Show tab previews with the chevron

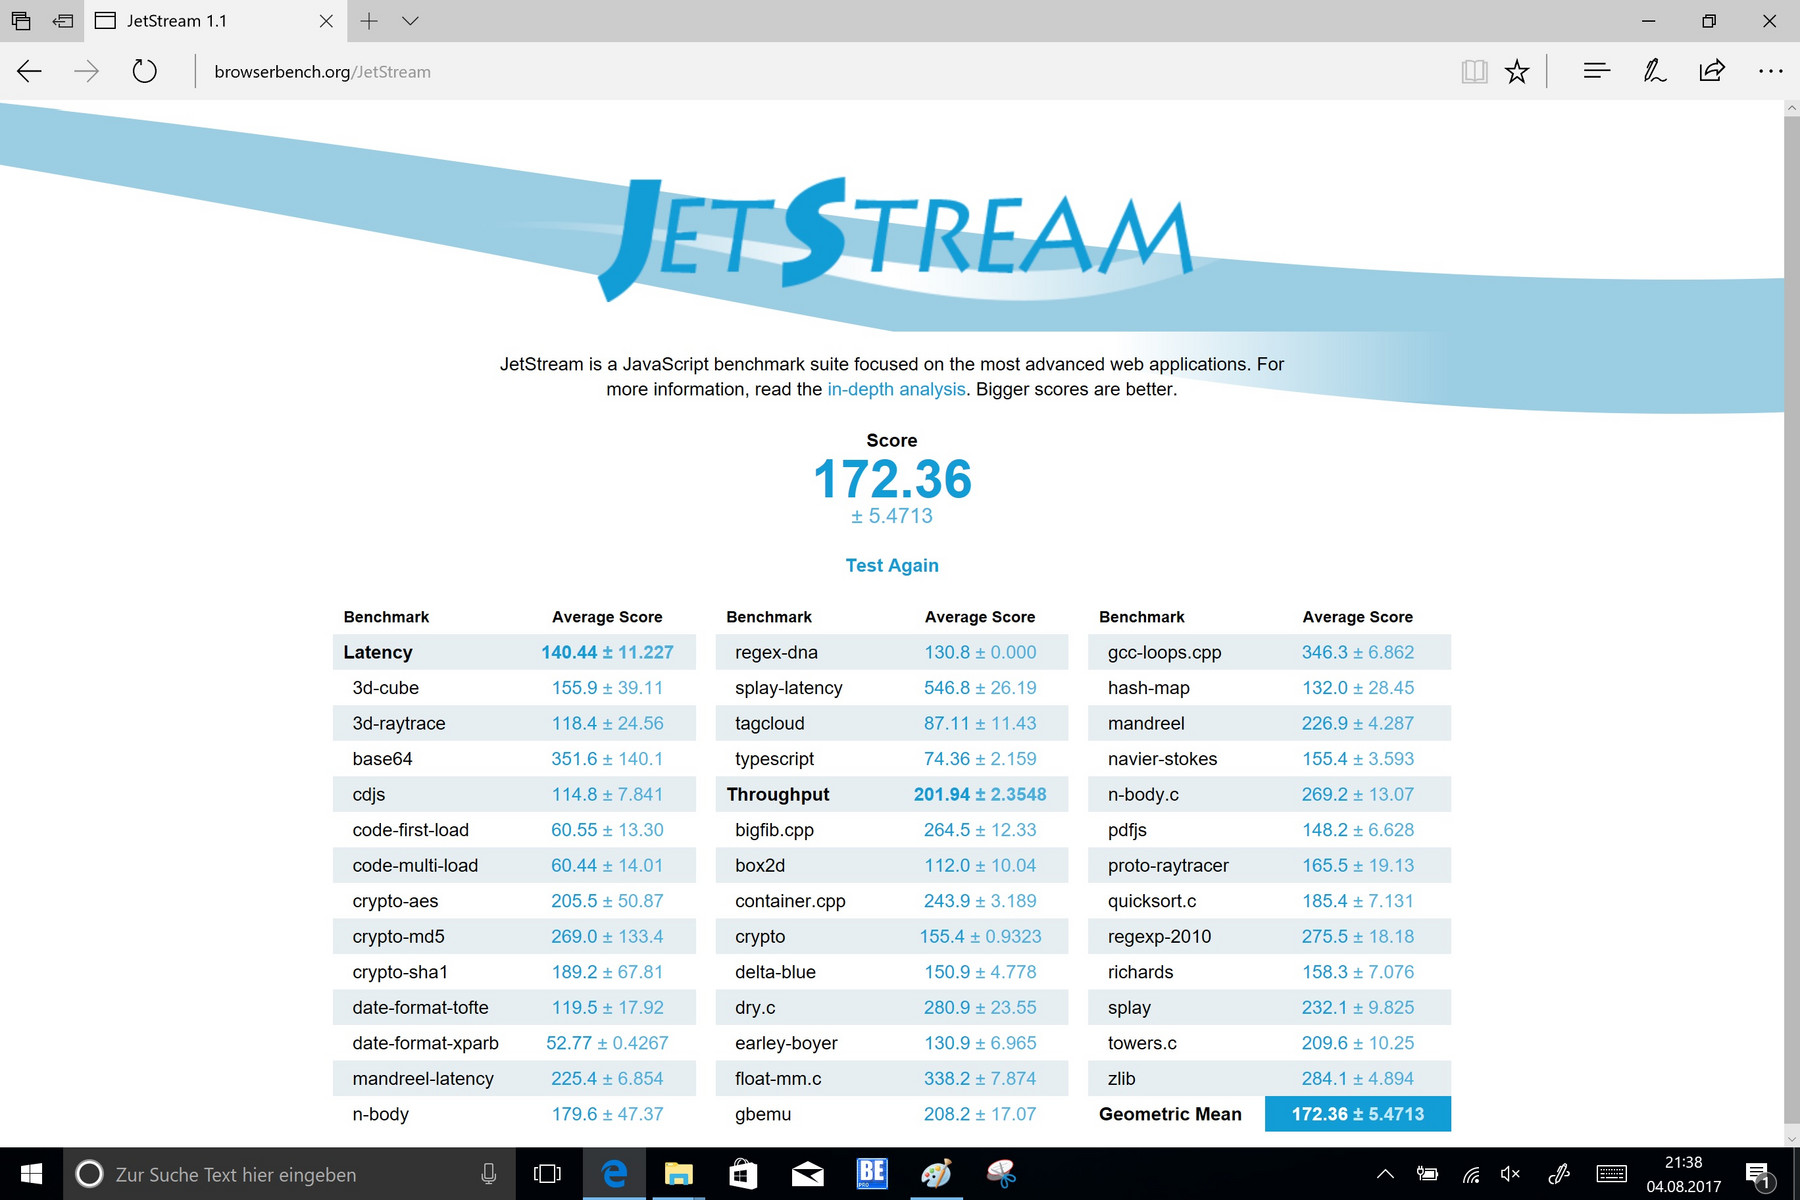point(410,21)
